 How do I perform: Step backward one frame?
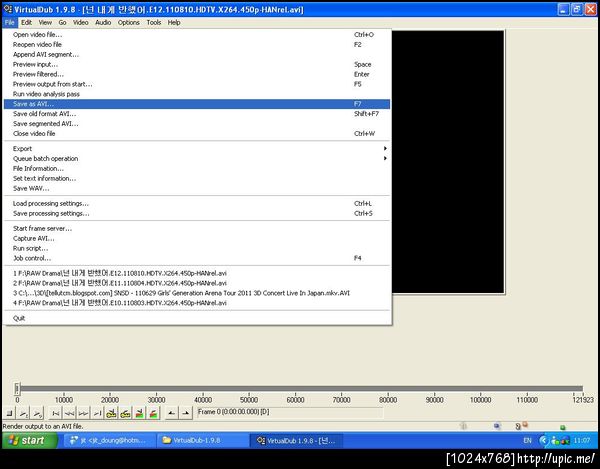tap(70, 413)
